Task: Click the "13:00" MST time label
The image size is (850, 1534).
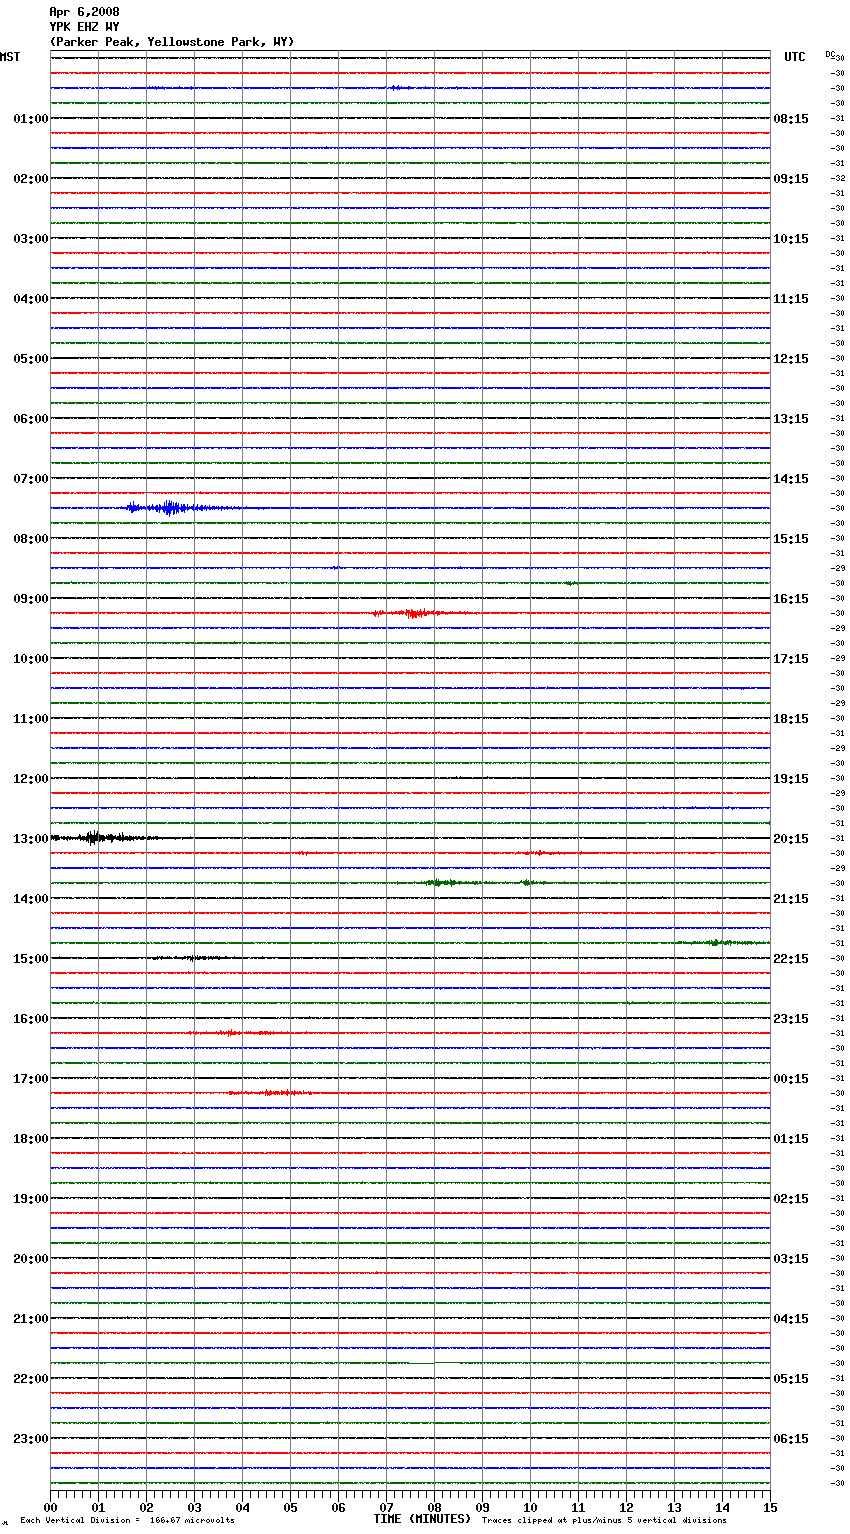Action: coord(31,839)
